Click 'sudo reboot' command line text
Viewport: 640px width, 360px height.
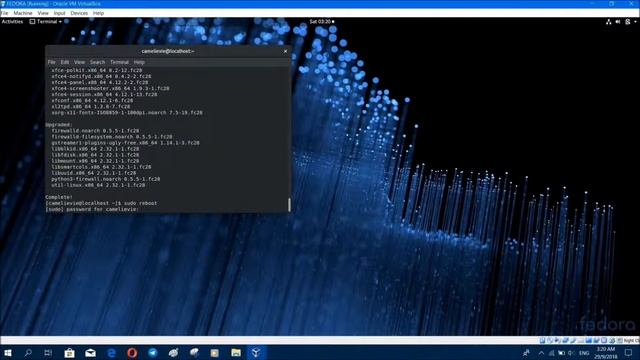140,203
